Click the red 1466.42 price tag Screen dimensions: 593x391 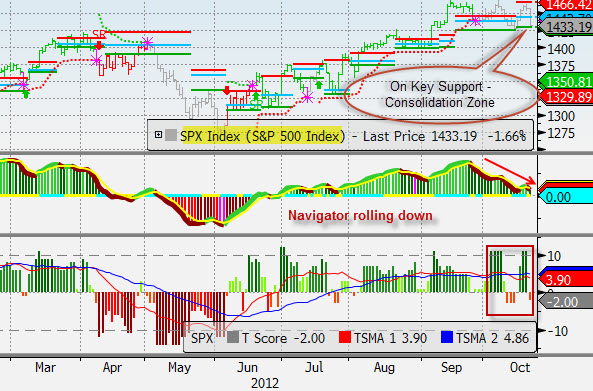click(x=566, y=5)
